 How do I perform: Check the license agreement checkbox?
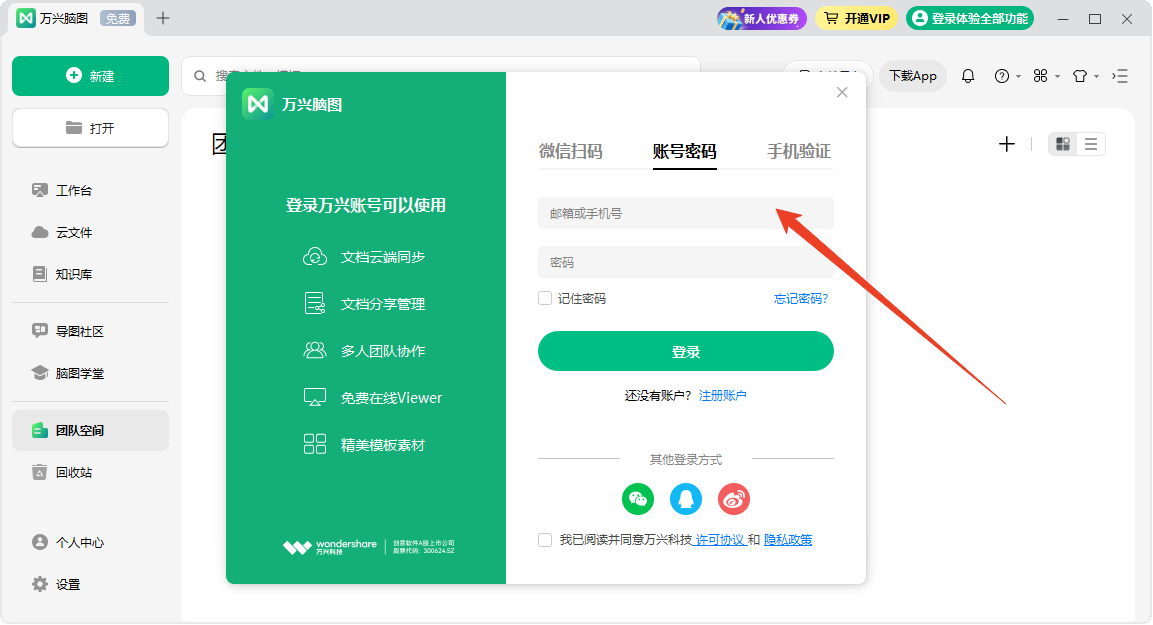(545, 540)
